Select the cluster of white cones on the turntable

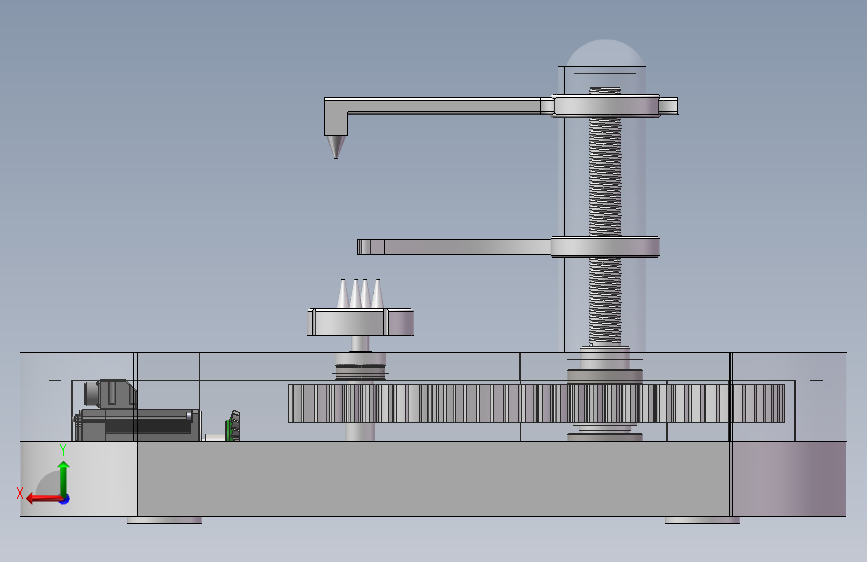[x=360, y=293]
